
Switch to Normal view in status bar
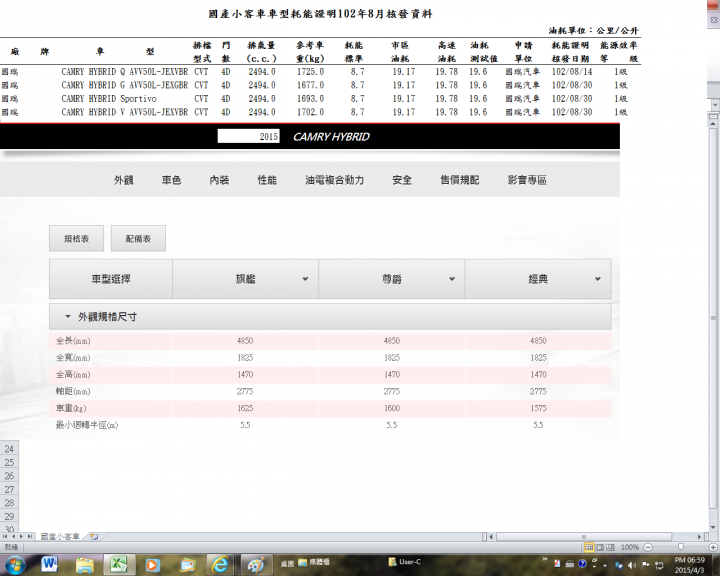pos(589,547)
